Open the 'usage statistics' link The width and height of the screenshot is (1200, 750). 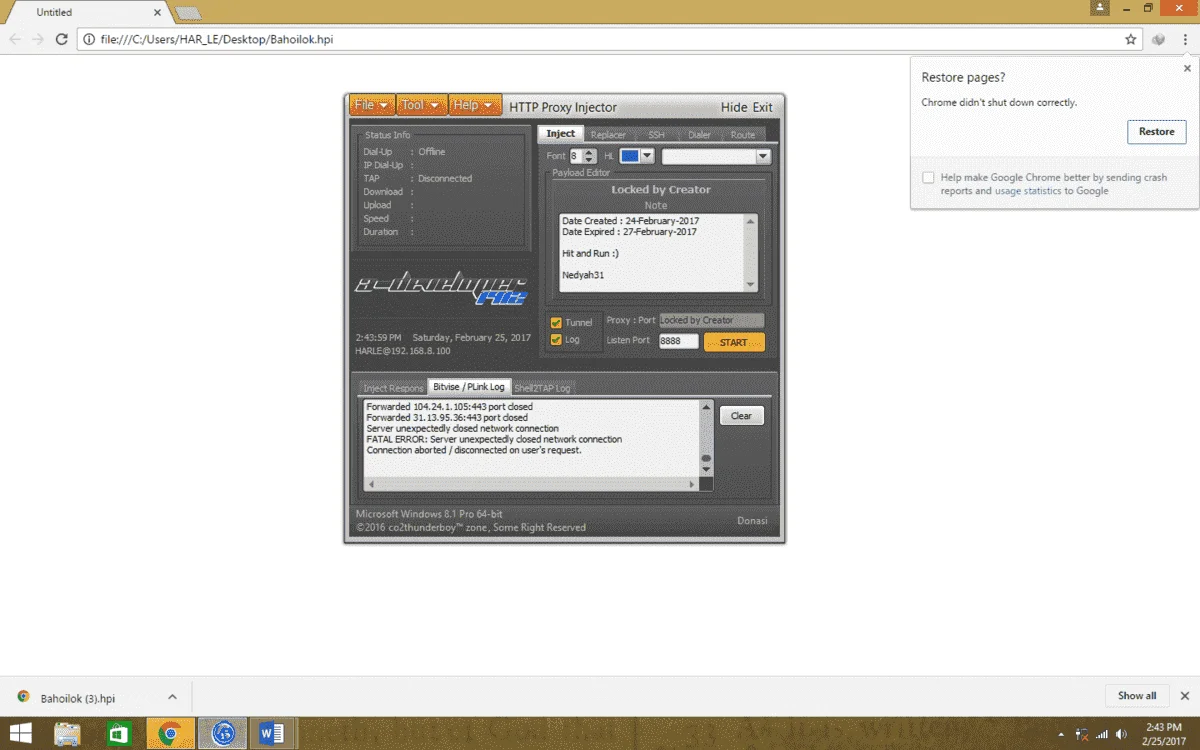(1027, 190)
